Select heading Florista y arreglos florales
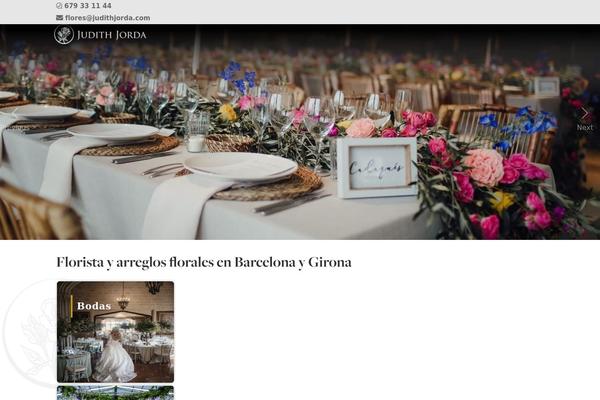 click(204, 263)
